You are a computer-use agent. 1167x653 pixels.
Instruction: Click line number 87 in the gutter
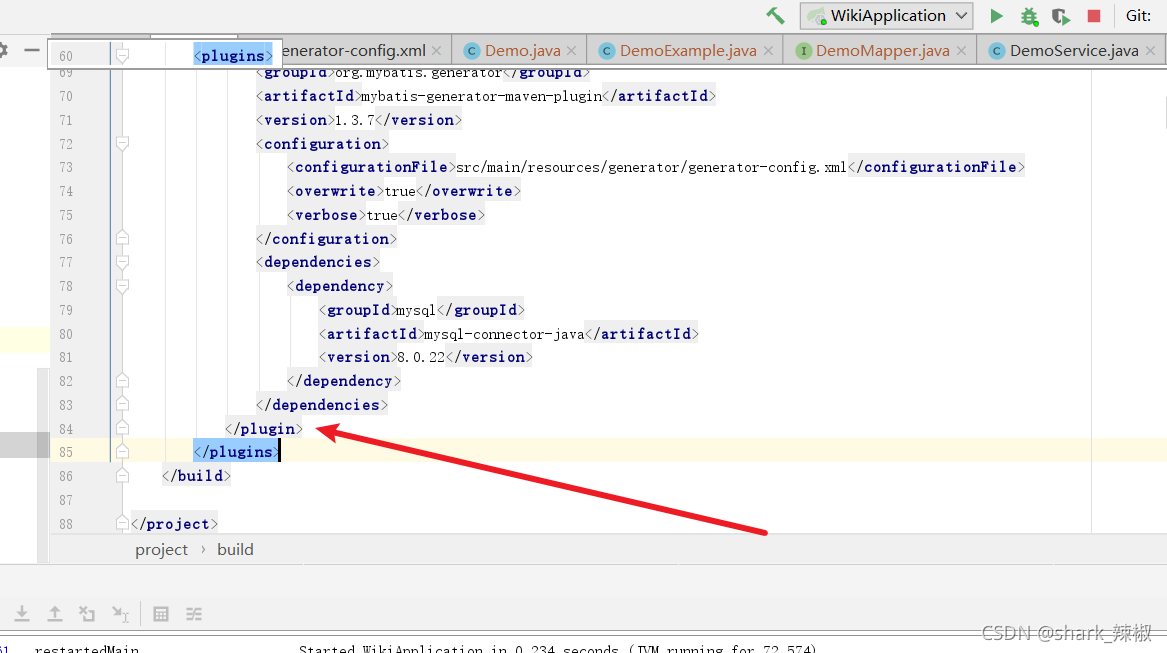66,500
